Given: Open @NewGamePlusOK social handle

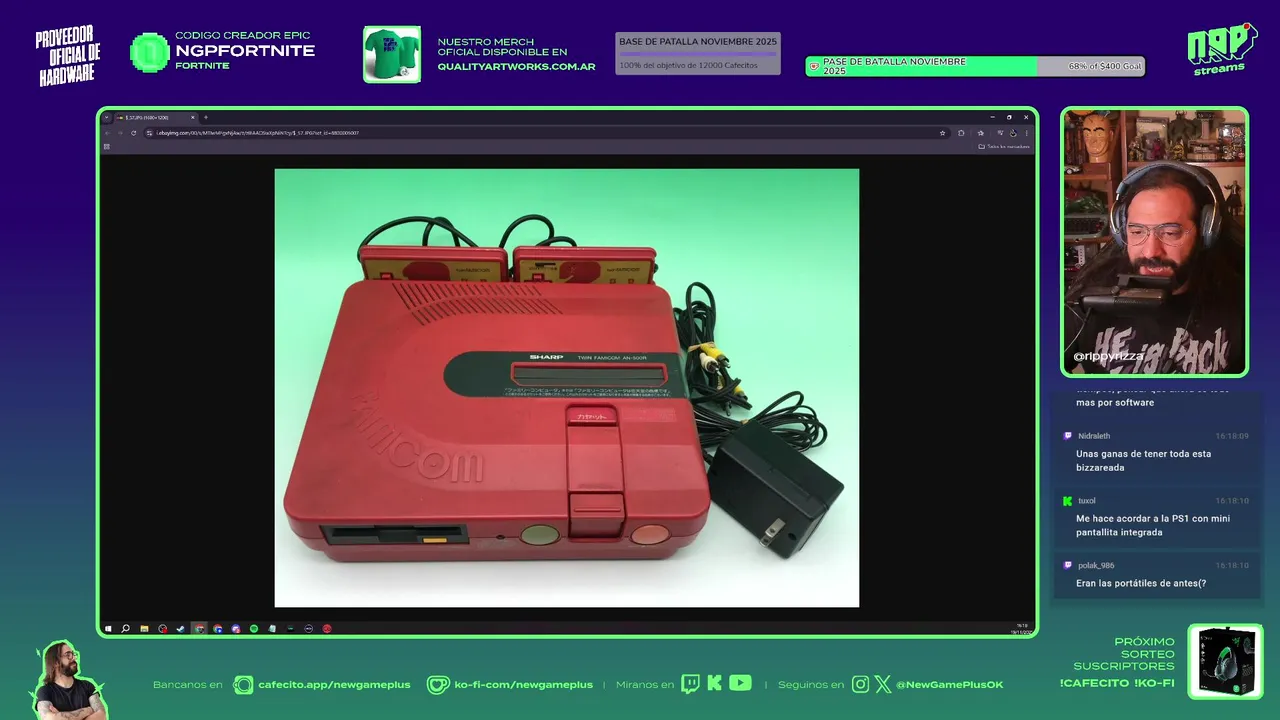Looking at the screenshot, I should [x=950, y=685].
